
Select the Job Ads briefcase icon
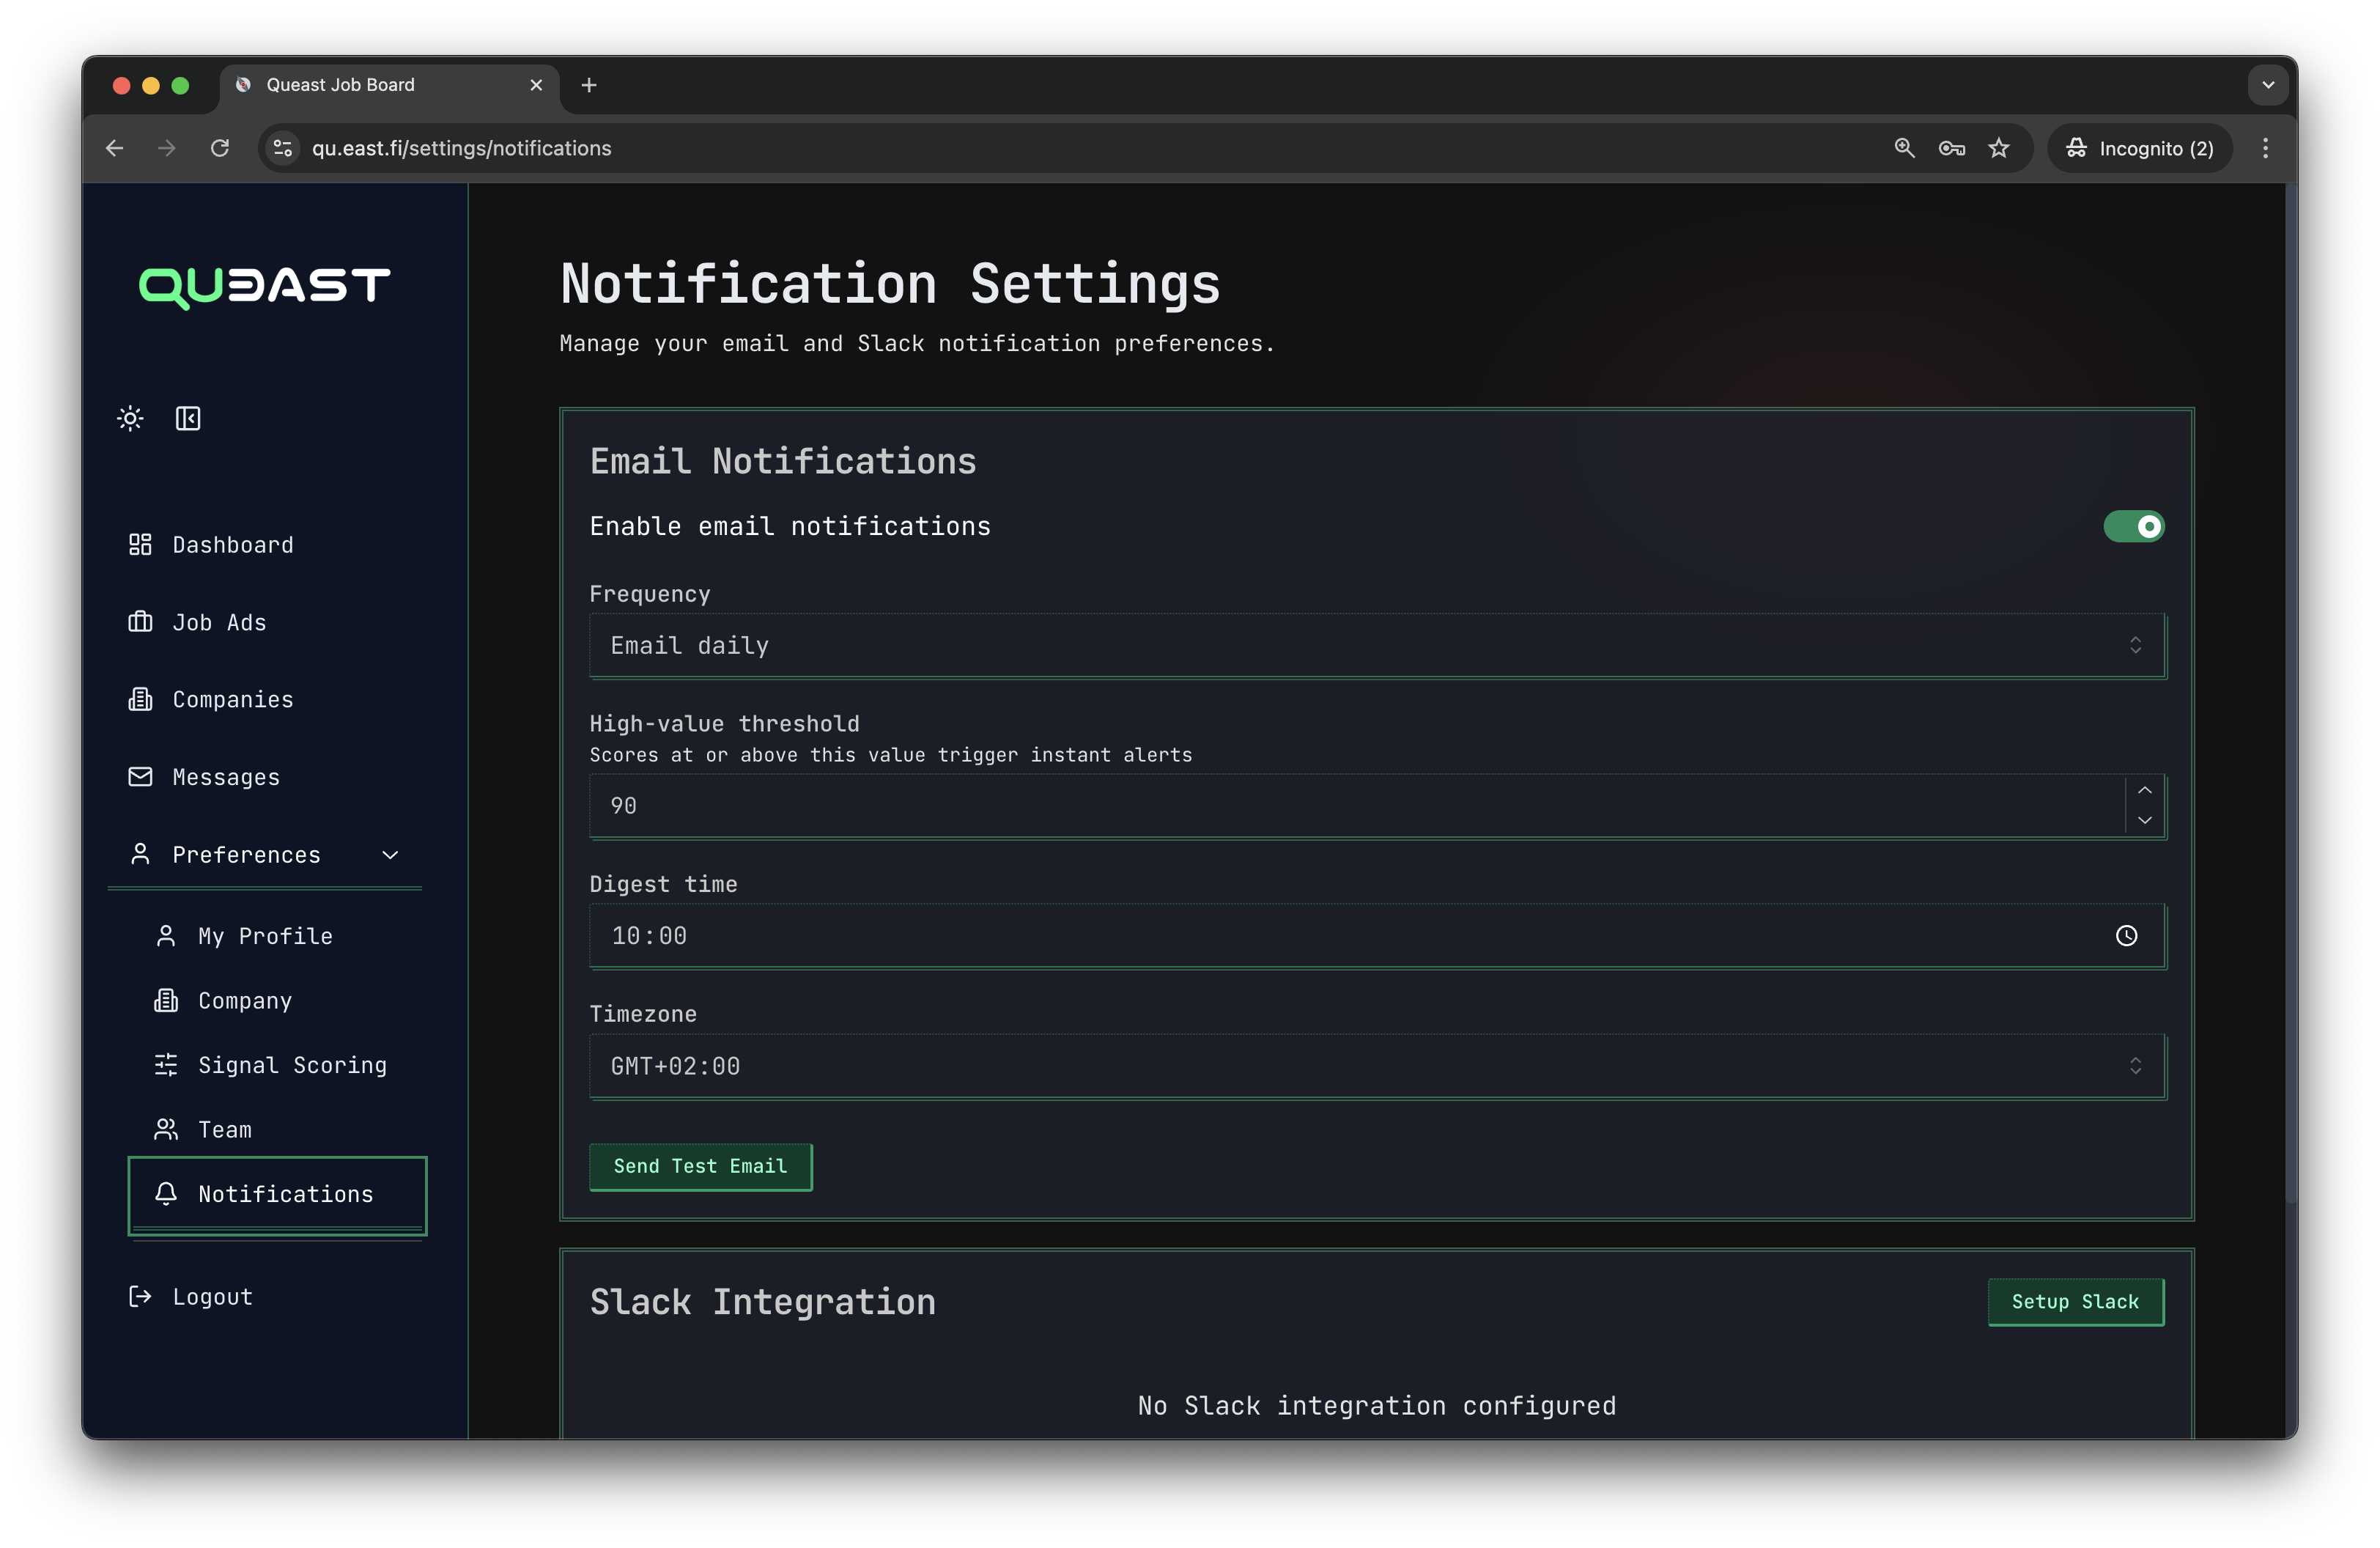coord(140,622)
